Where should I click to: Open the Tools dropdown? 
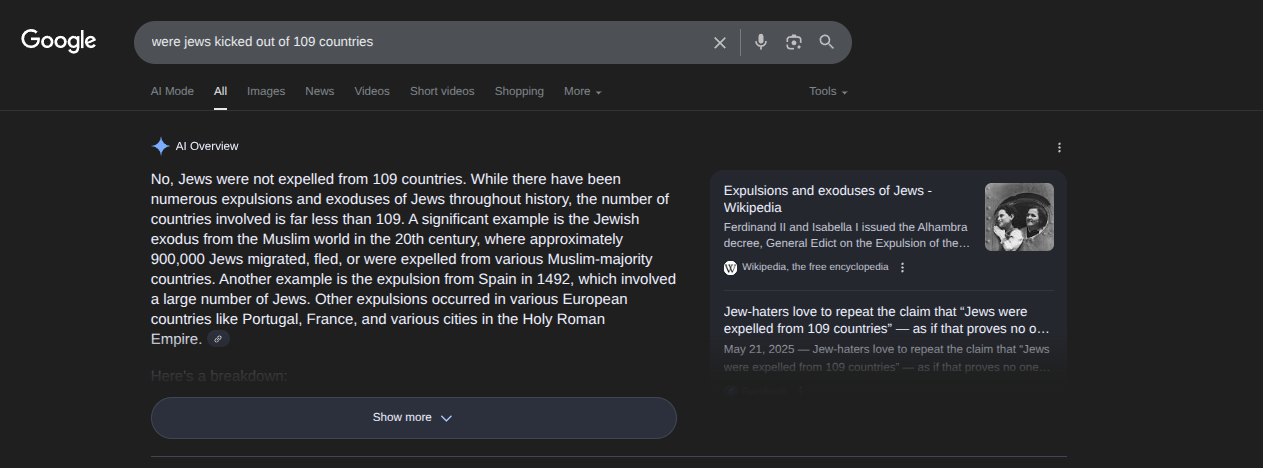[828, 91]
